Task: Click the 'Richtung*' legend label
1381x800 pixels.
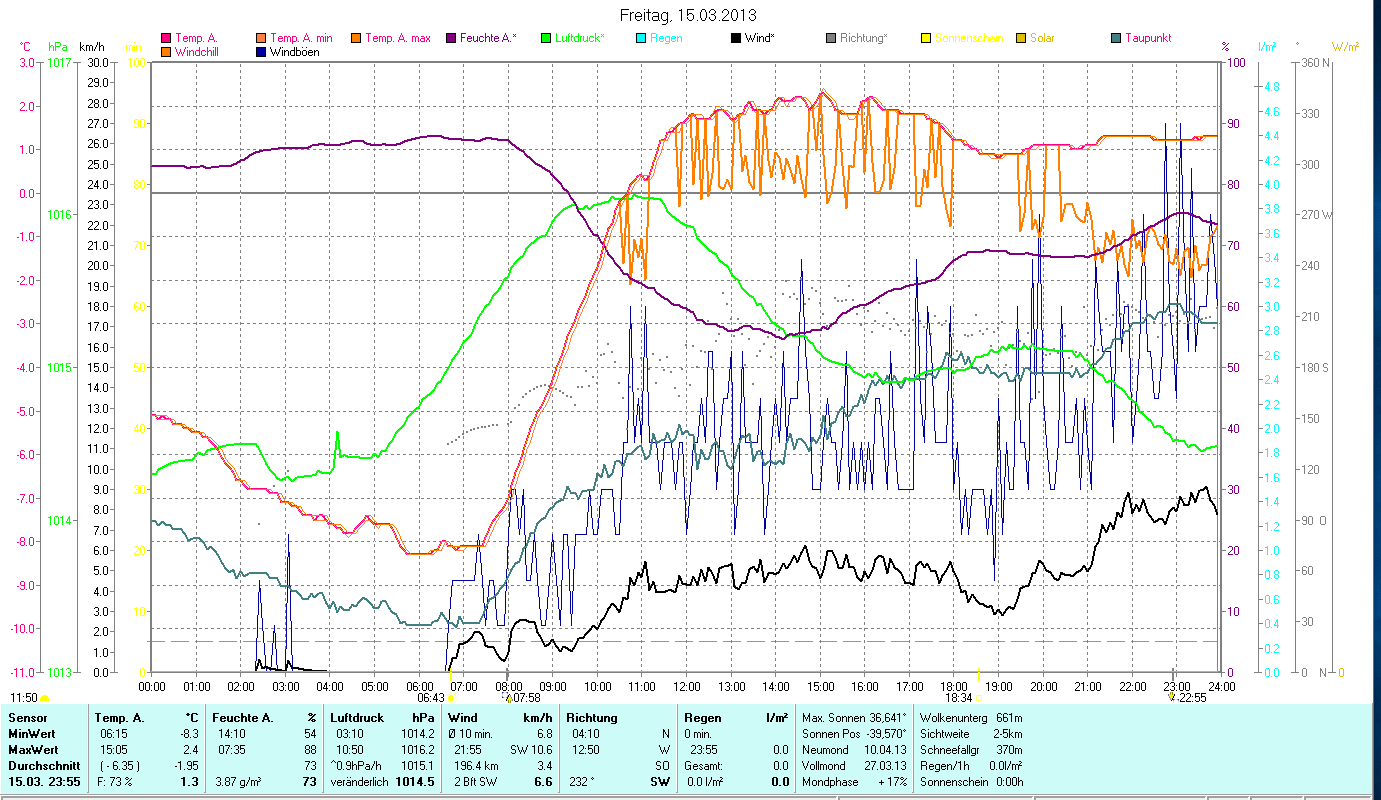Action: [x=864, y=38]
